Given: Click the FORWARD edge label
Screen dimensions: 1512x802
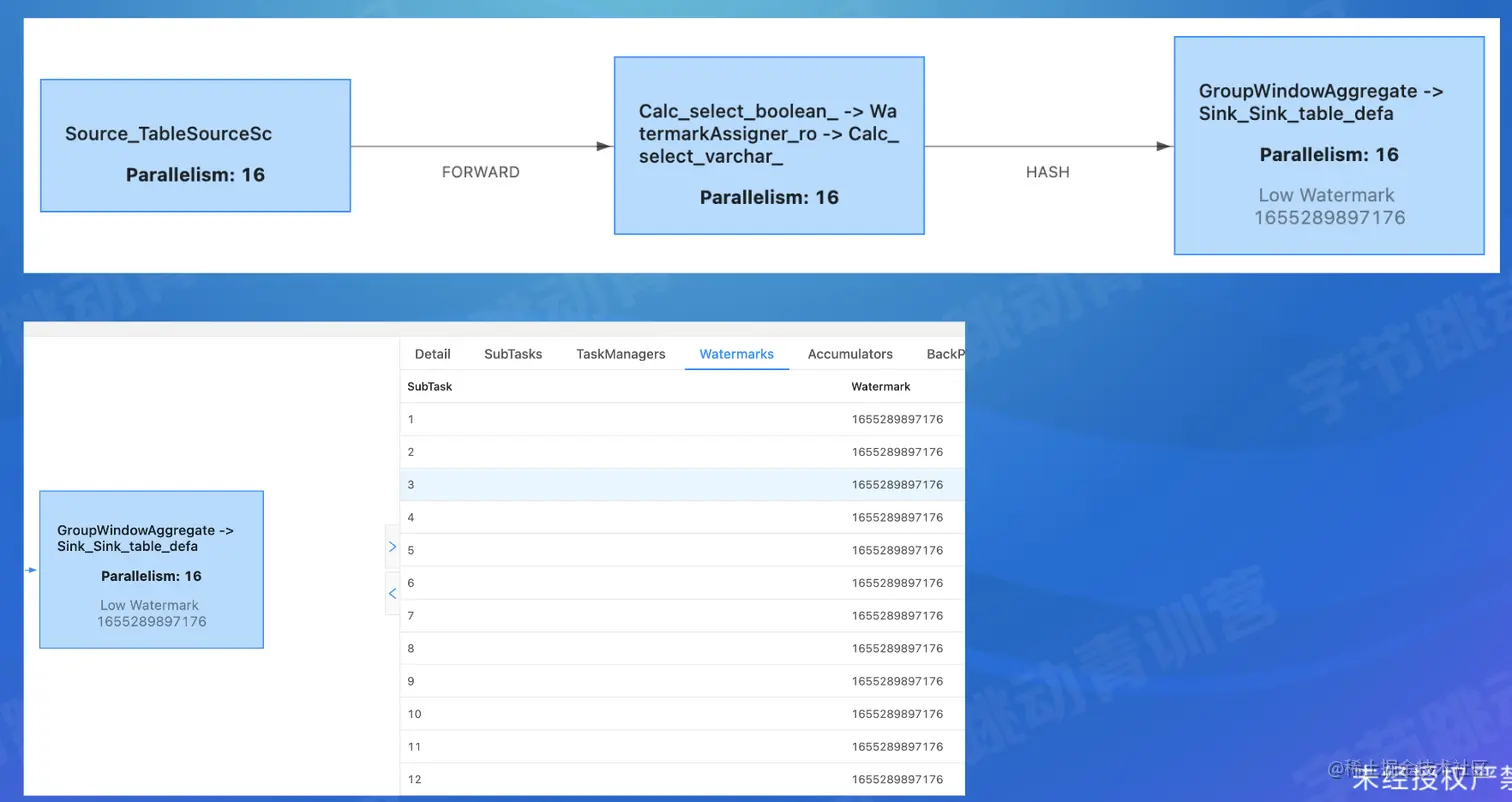Looking at the screenshot, I should click(x=481, y=172).
